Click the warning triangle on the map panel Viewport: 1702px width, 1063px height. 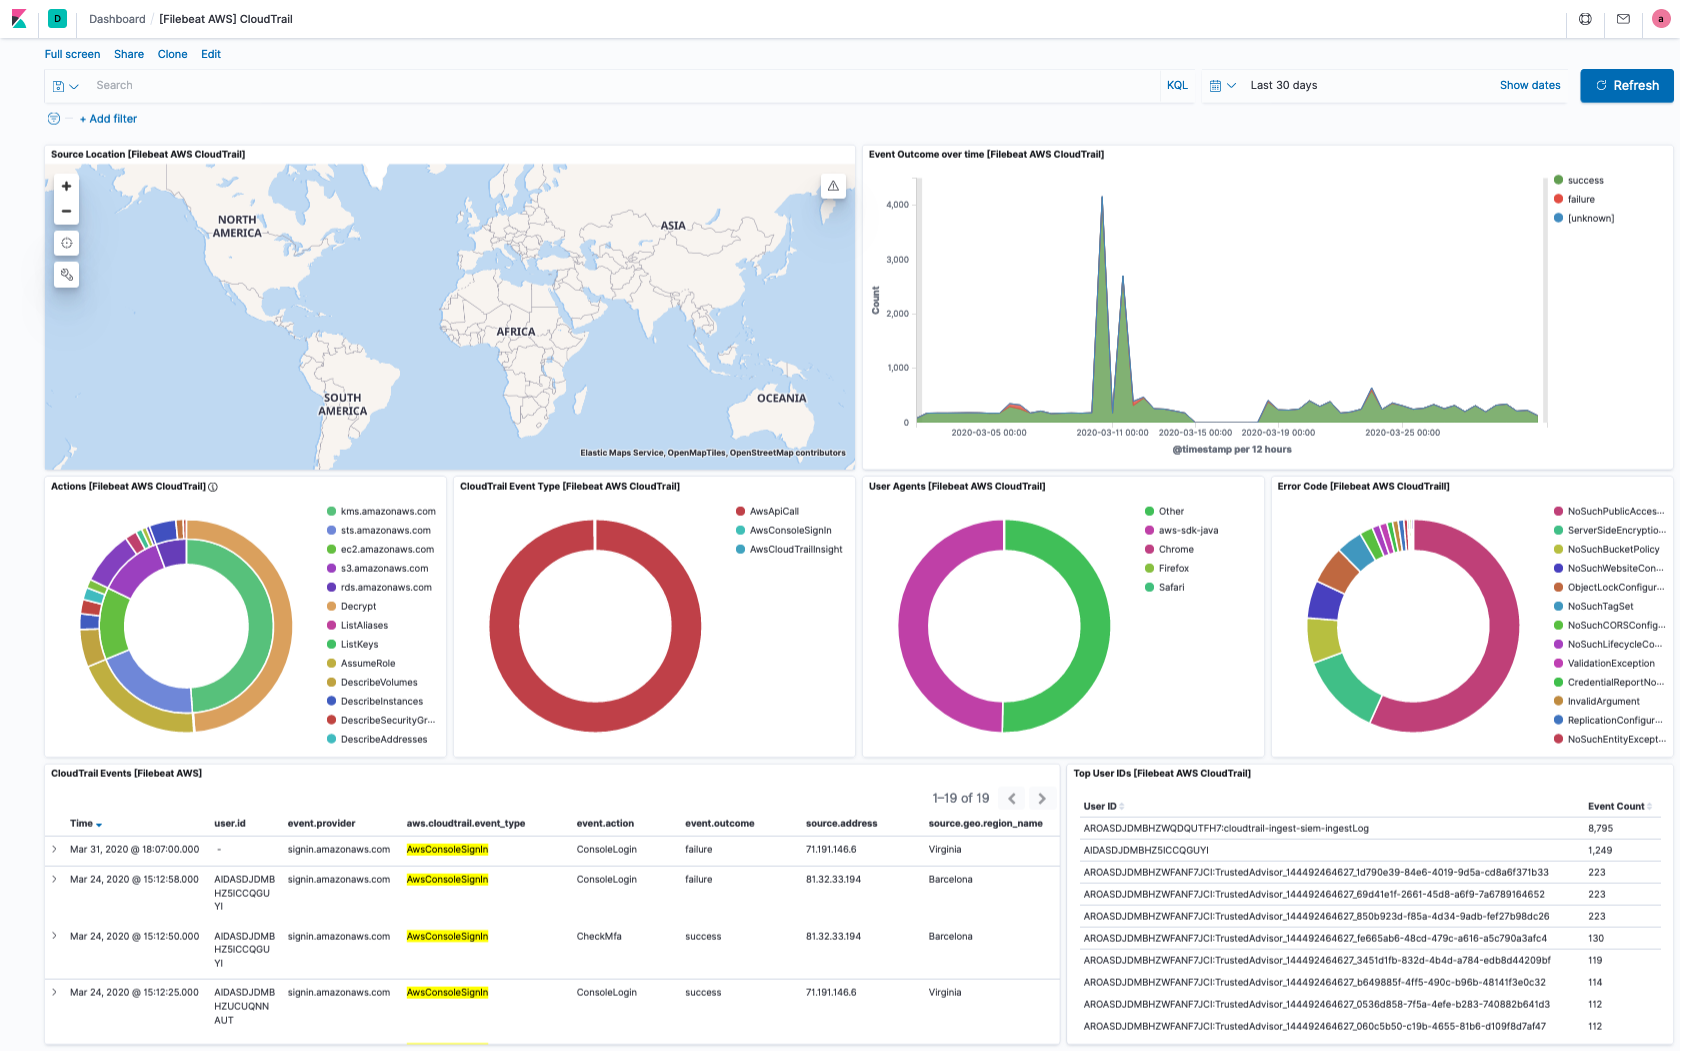point(833,186)
